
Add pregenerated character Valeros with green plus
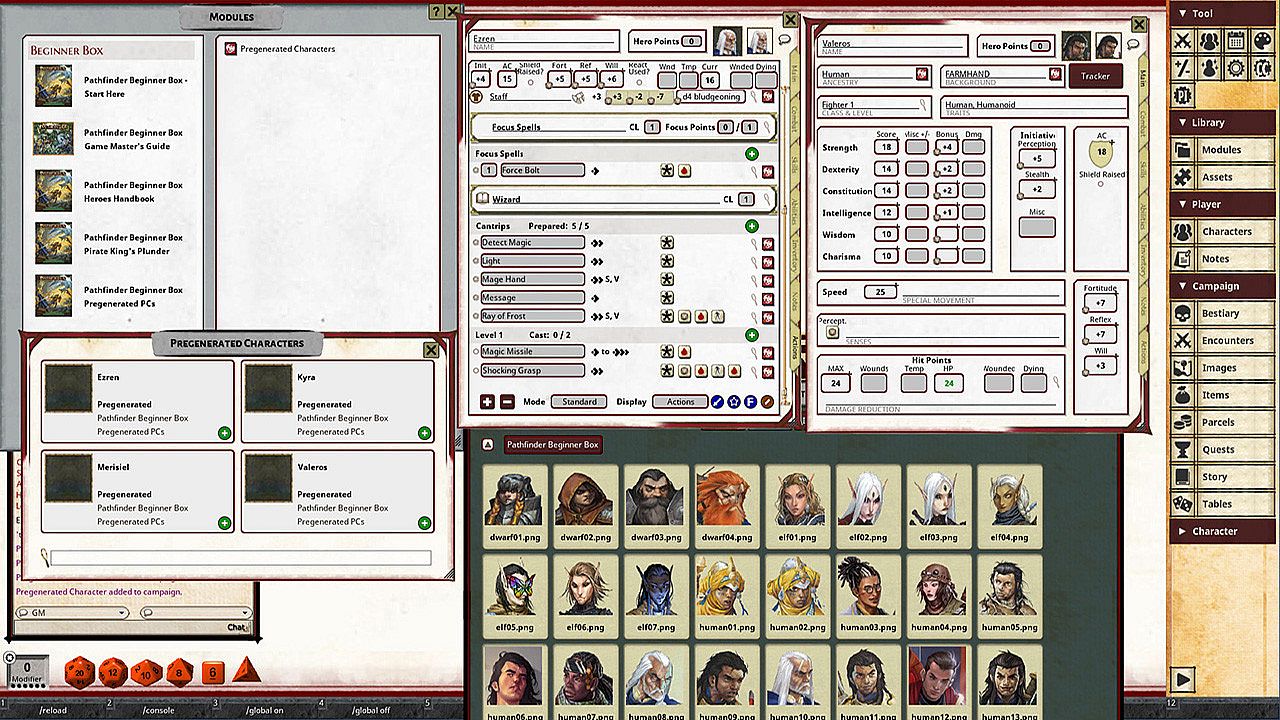pos(424,523)
